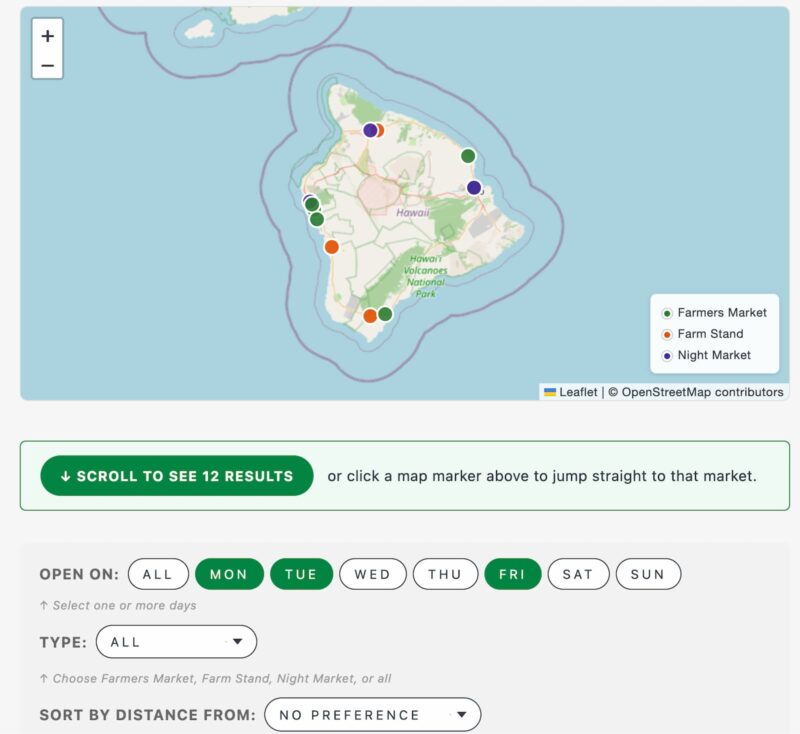
Task: Enable the WED day filter
Action: coord(373,574)
